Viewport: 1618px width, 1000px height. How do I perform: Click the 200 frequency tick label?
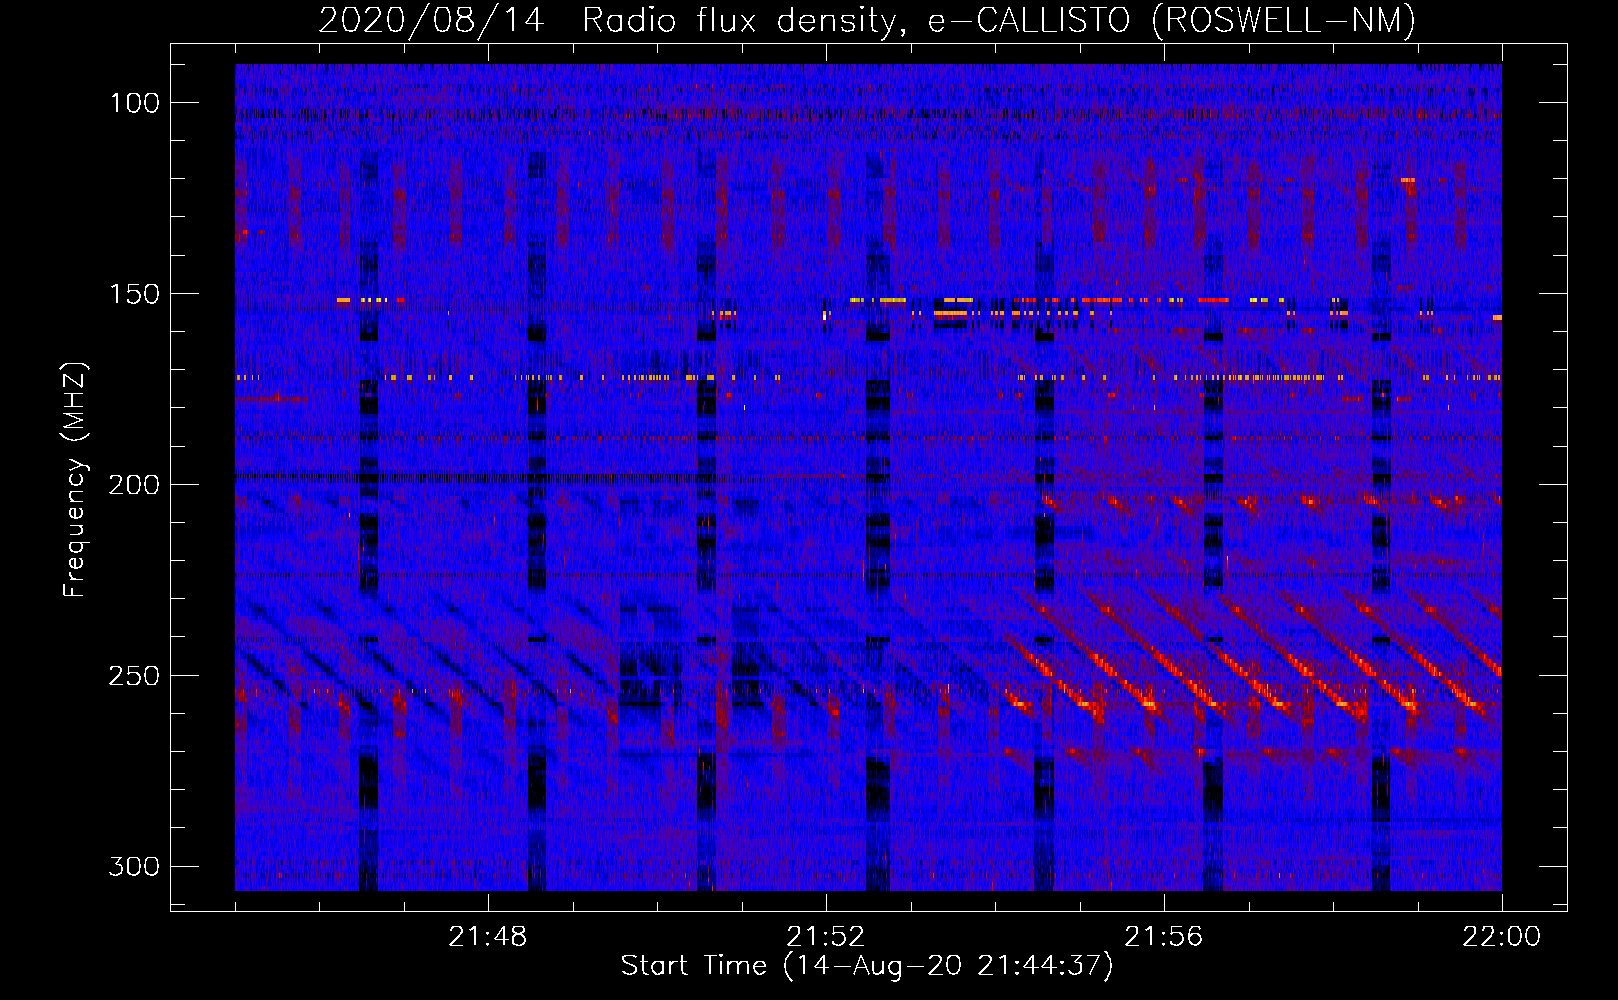134,485
